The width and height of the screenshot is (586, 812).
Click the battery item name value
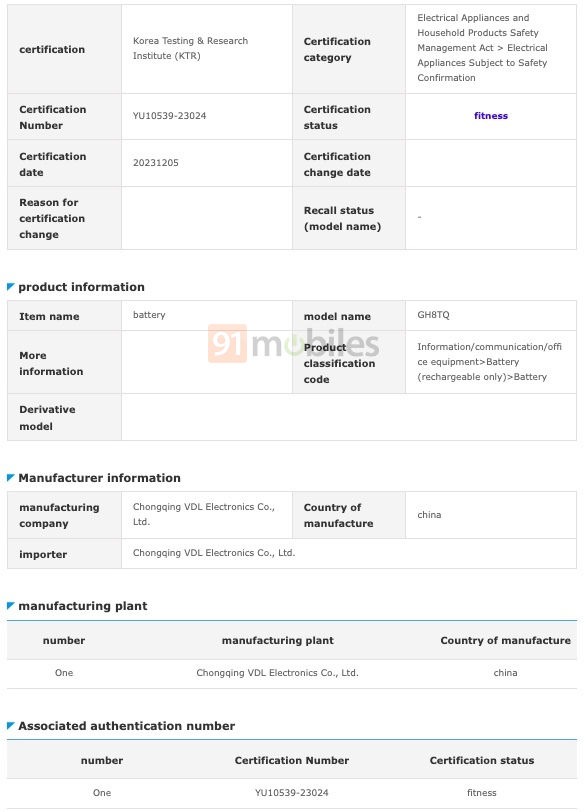[x=149, y=315]
